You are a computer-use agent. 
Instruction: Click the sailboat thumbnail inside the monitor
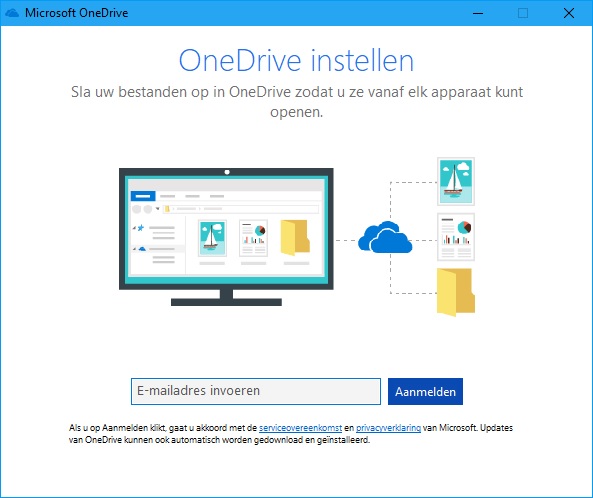coord(212,238)
